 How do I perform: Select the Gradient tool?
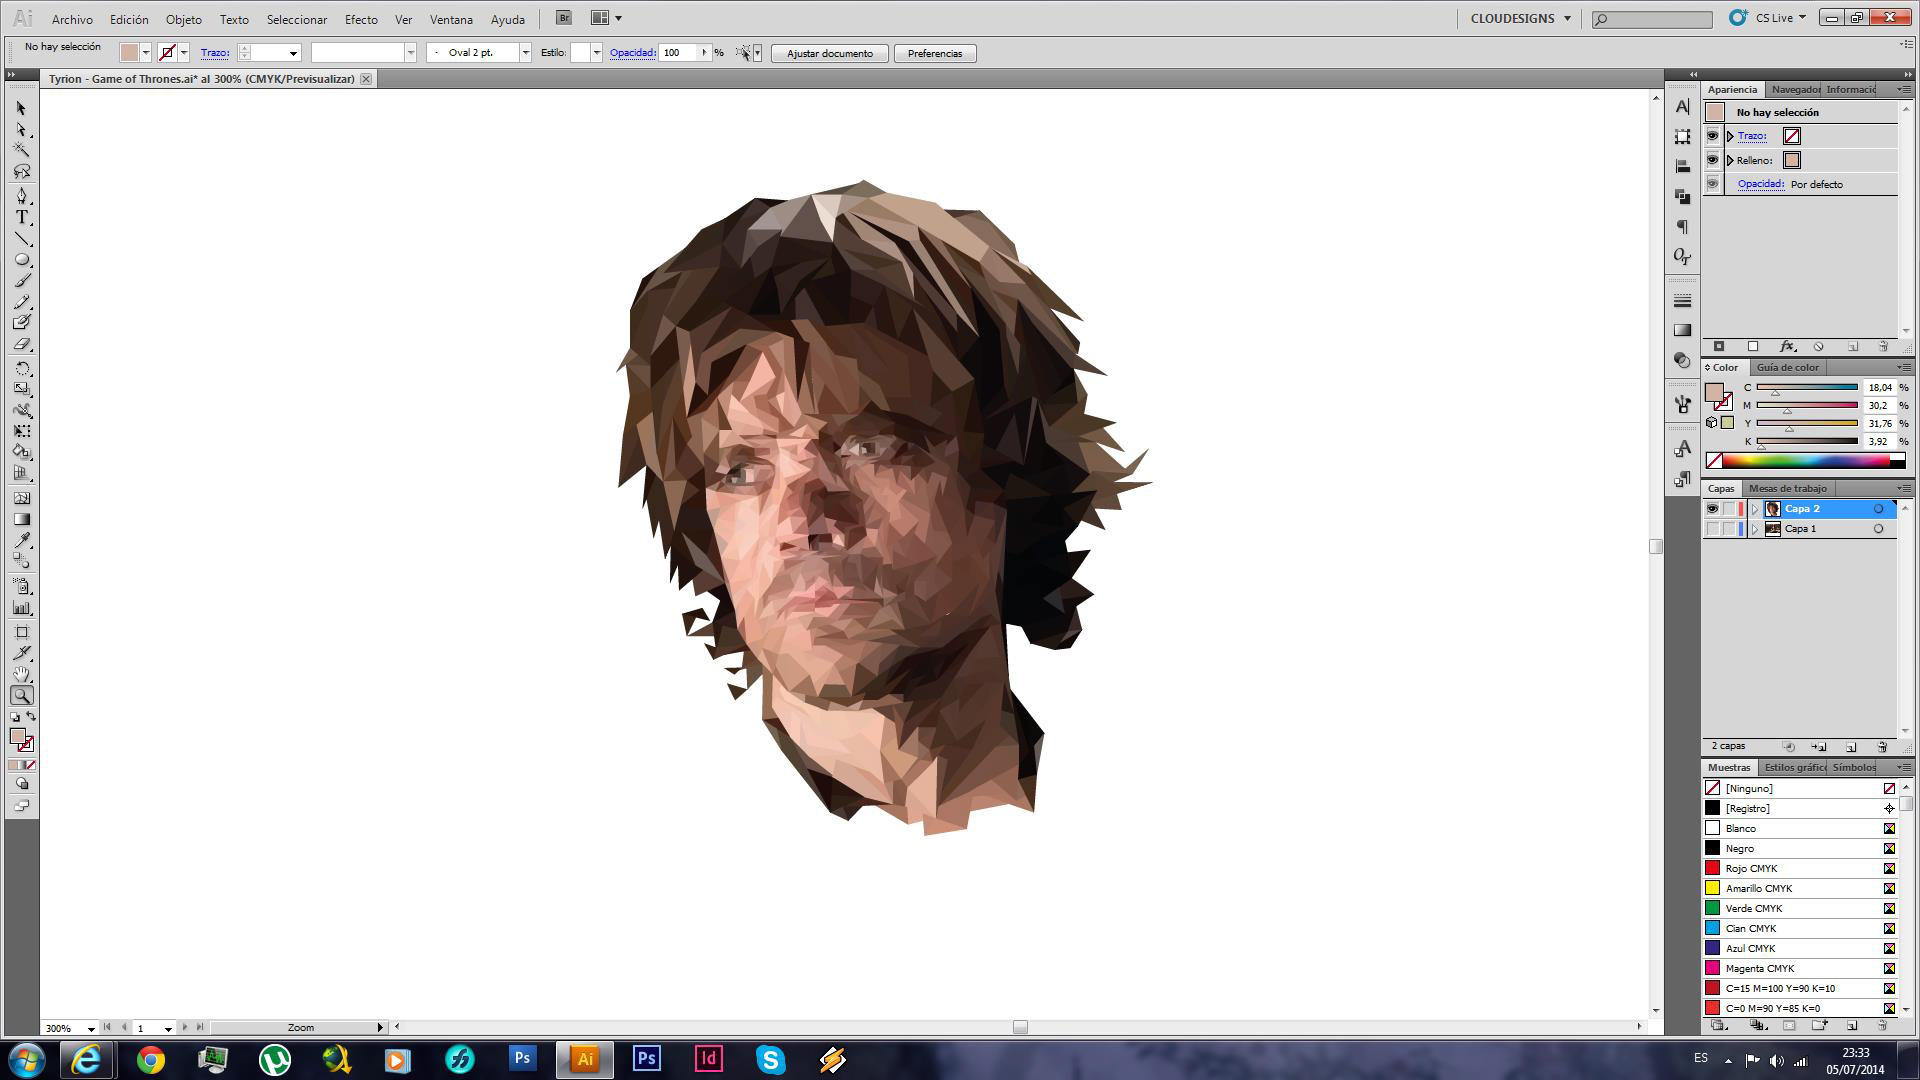coord(22,520)
